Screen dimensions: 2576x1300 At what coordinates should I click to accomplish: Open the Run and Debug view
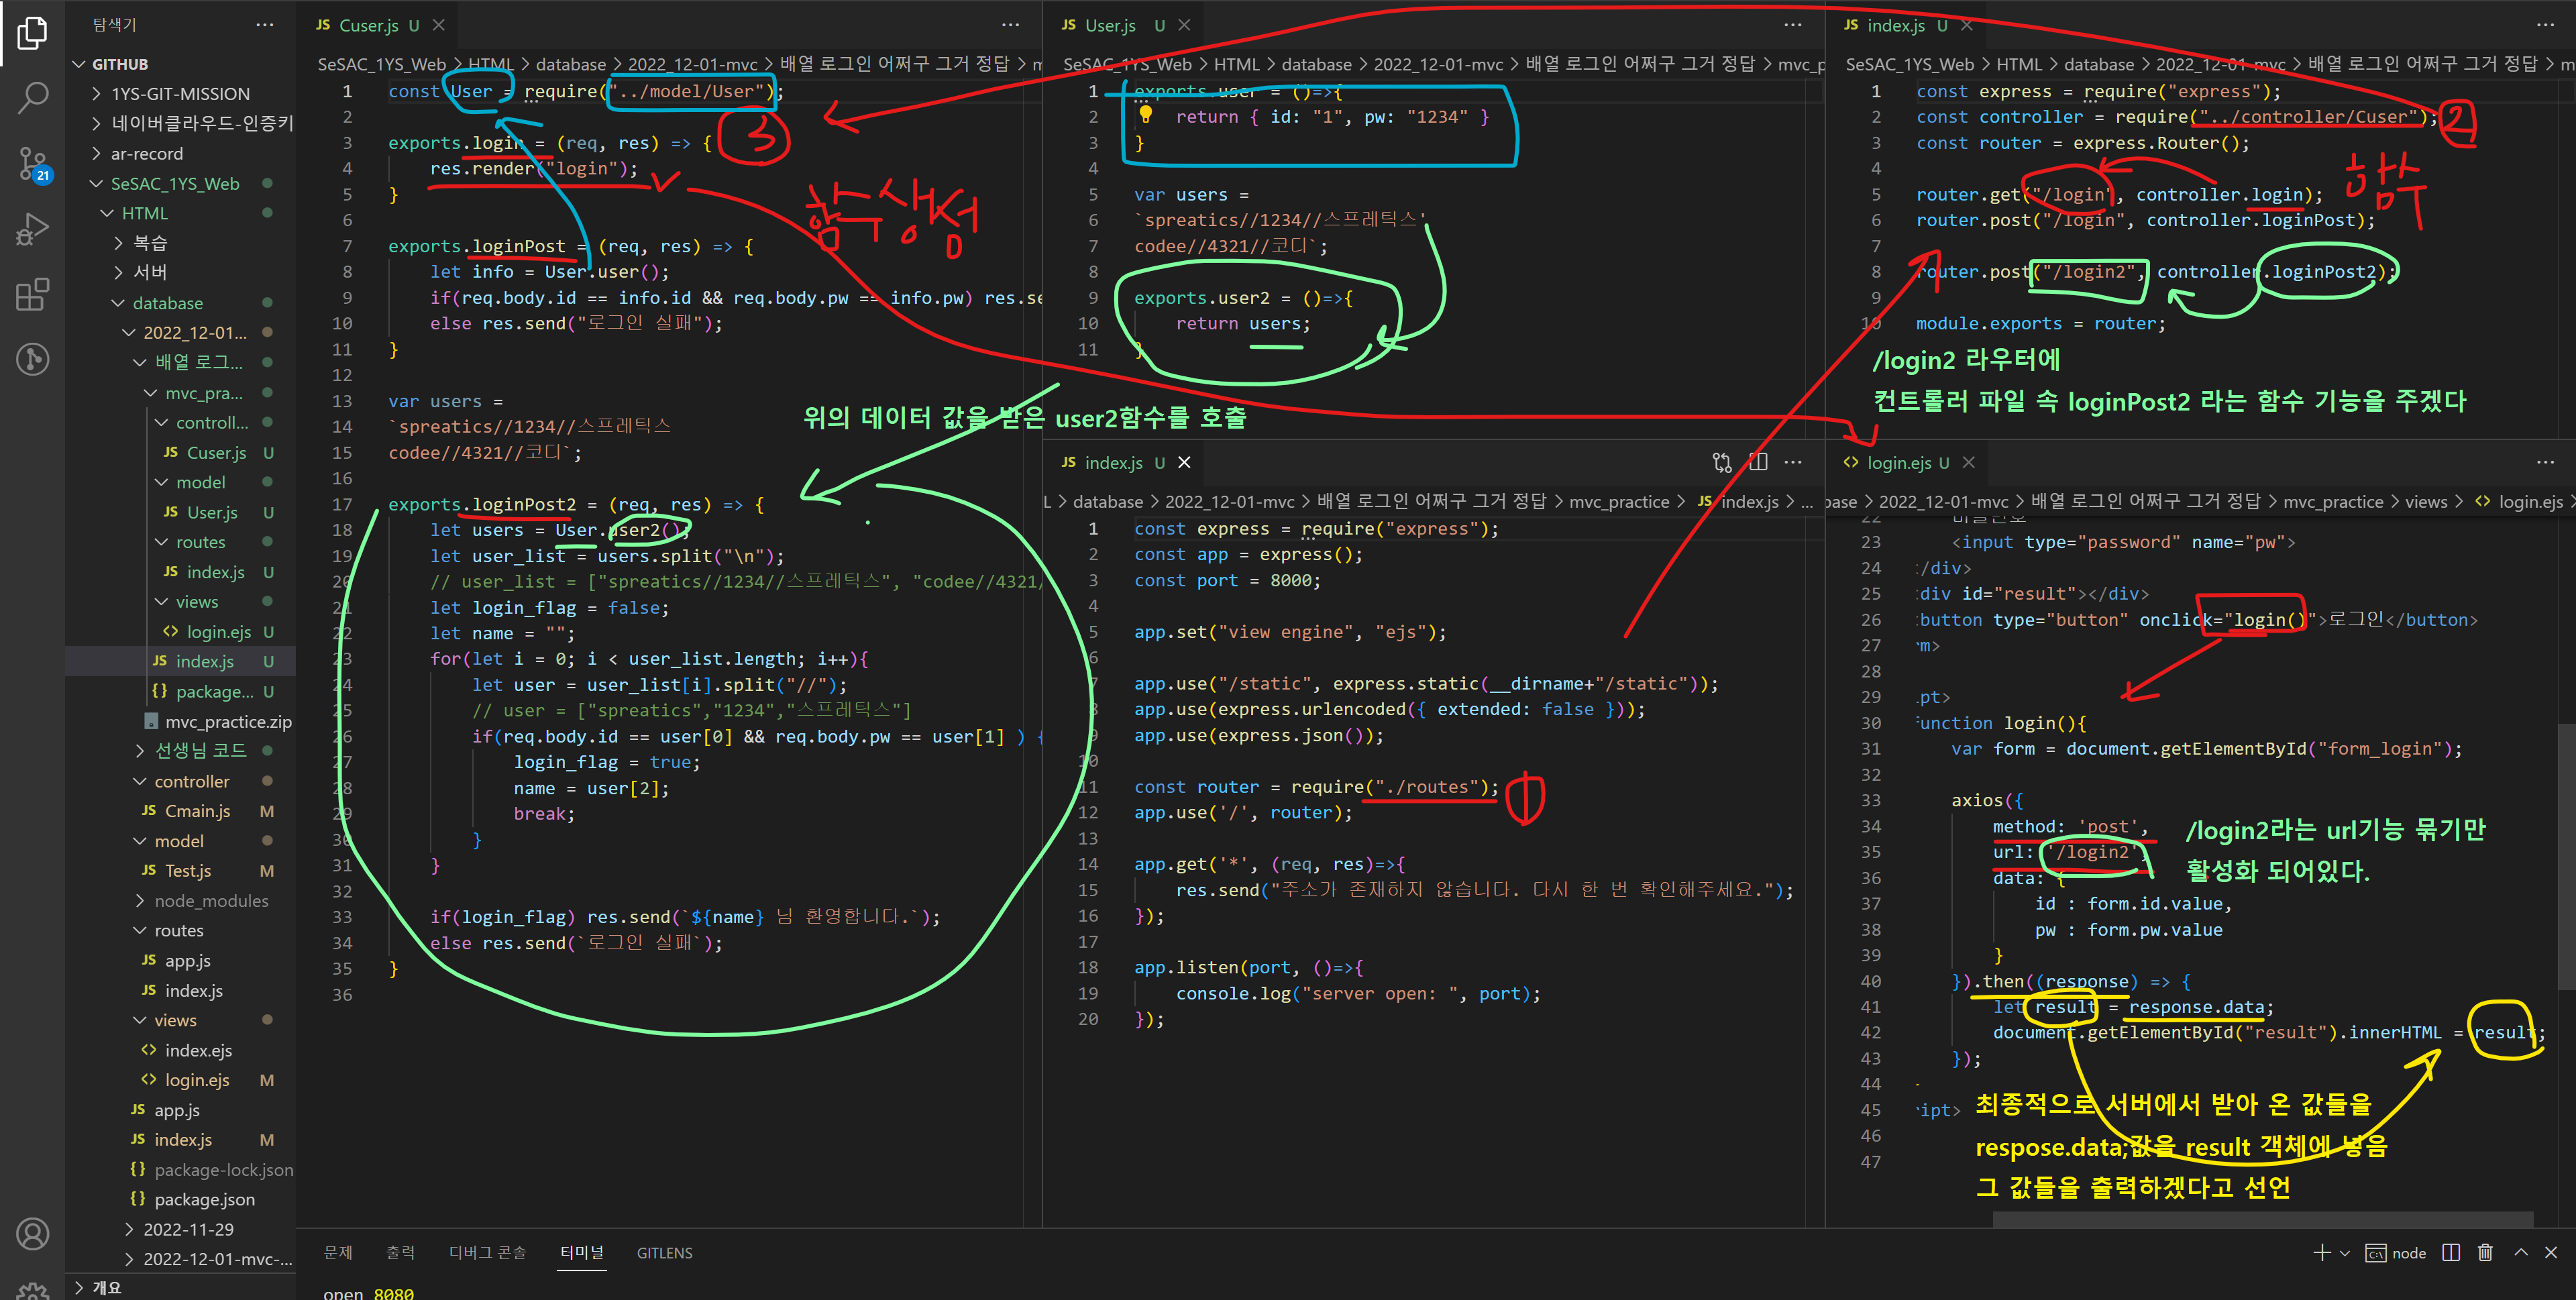(32, 229)
